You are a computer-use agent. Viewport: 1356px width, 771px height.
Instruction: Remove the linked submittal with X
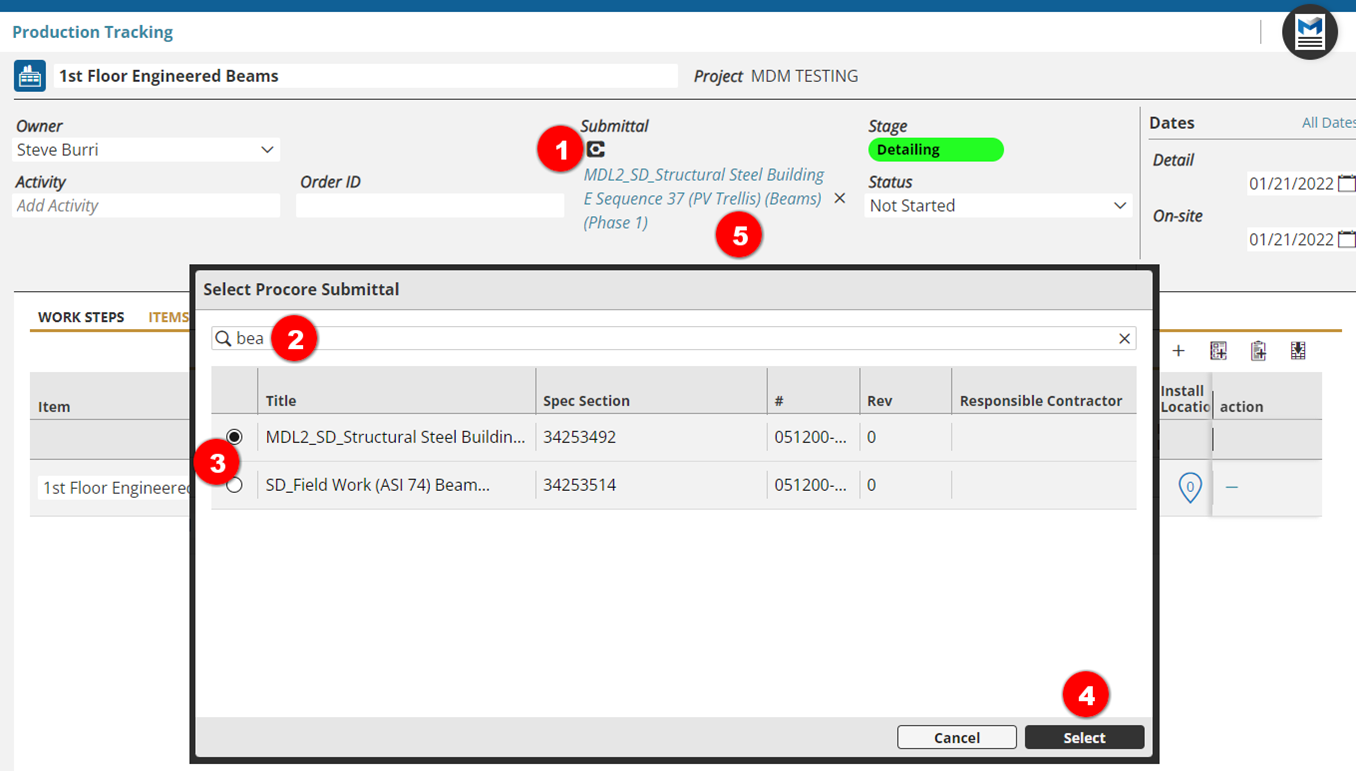[840, 198]
